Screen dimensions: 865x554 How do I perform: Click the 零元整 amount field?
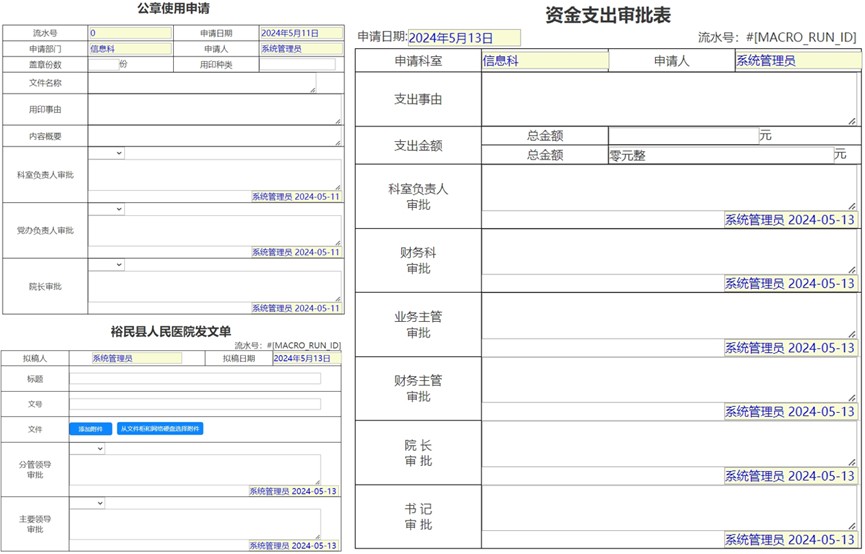(x=719, y=155)
